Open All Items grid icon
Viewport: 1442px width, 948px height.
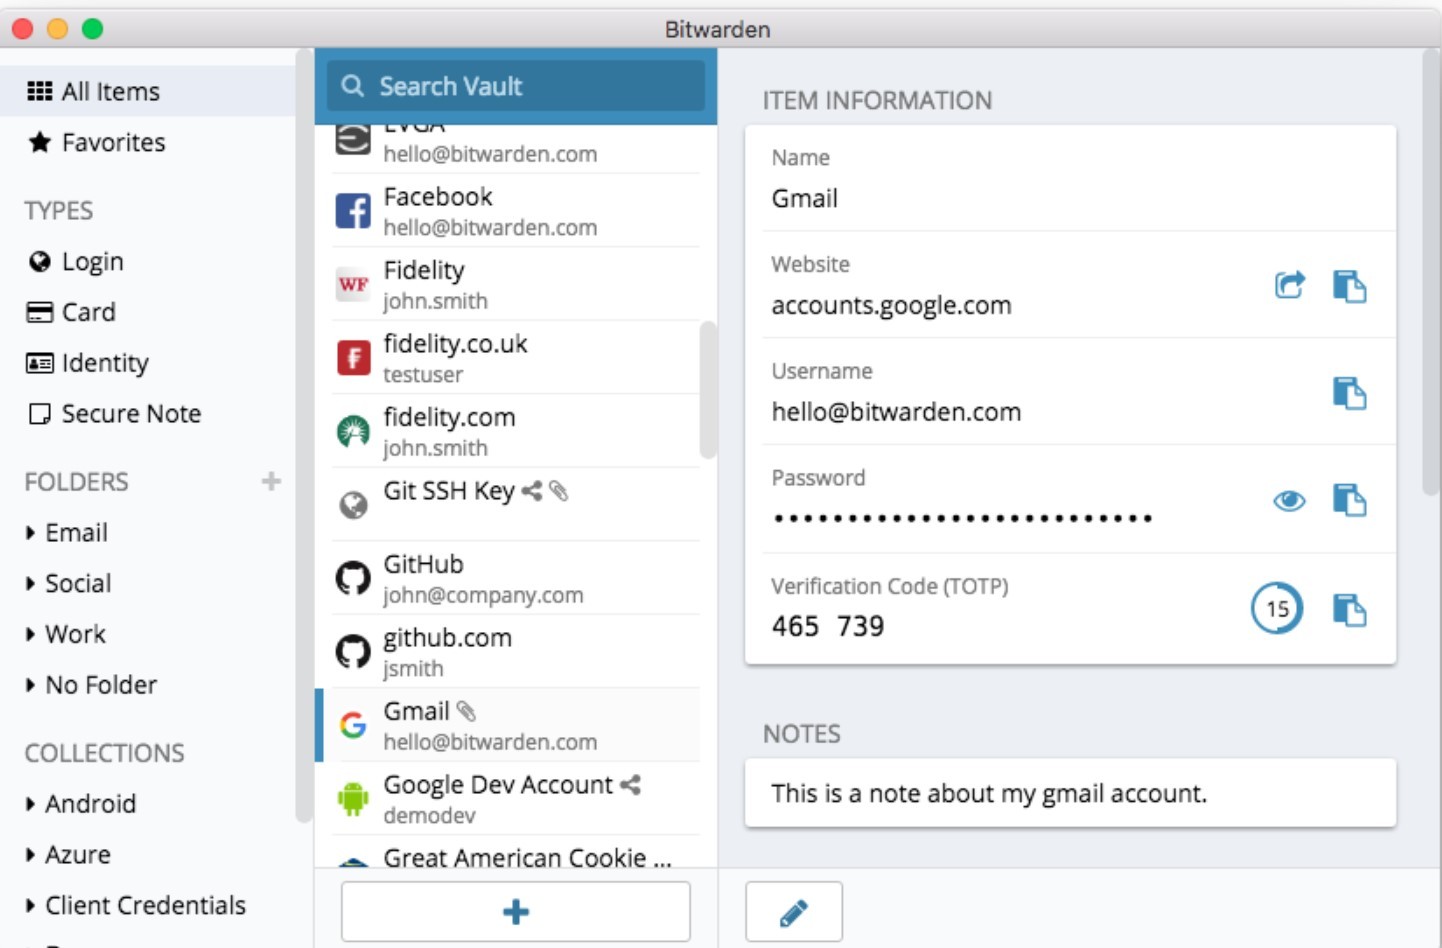pos(40,91)
